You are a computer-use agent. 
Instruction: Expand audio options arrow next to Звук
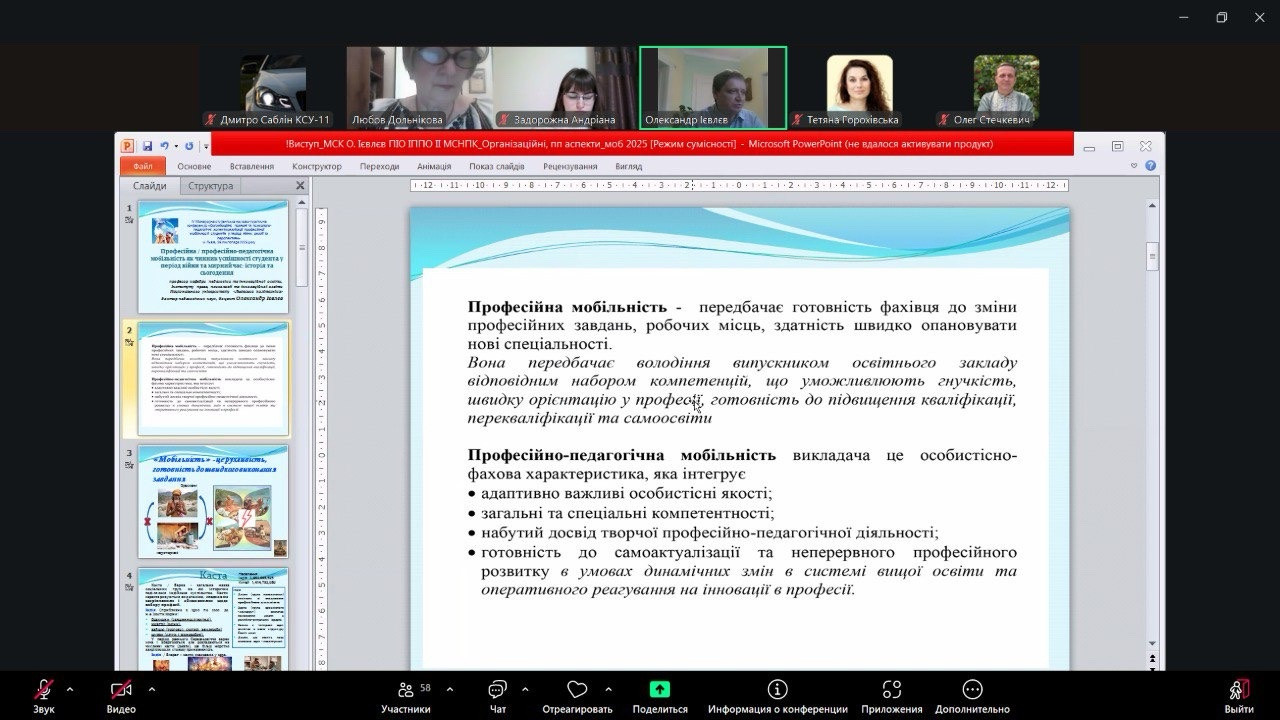(x=70, y=689)
